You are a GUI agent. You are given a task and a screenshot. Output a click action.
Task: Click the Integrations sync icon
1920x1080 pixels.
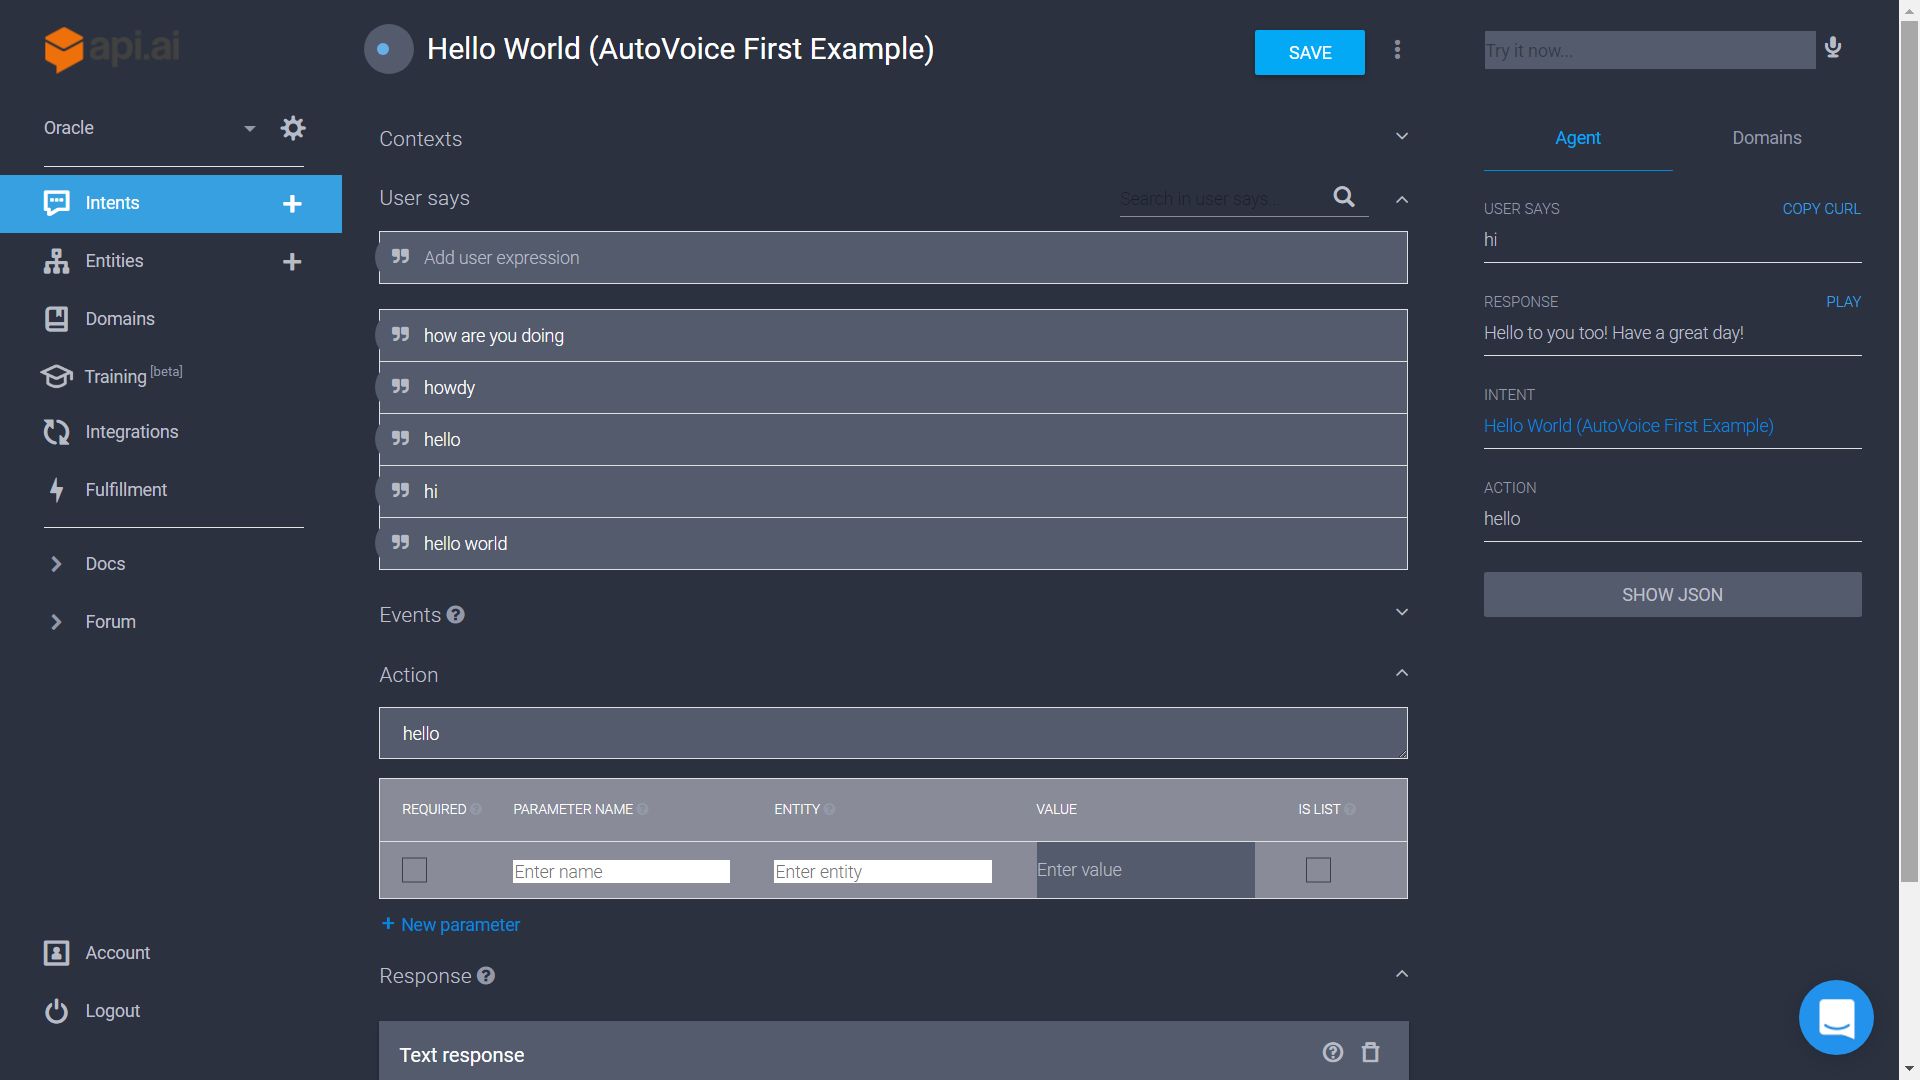click(x=57, y=432)
